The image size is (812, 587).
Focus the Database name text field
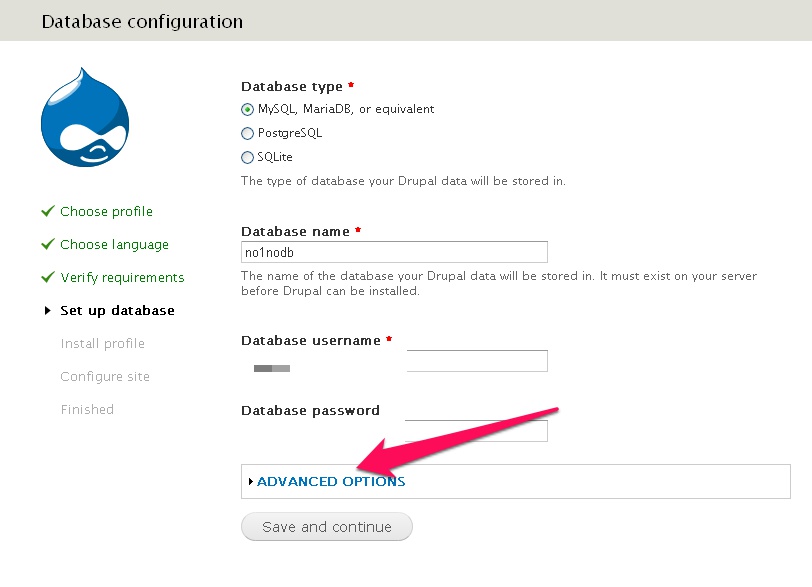(x=394, y=252)
